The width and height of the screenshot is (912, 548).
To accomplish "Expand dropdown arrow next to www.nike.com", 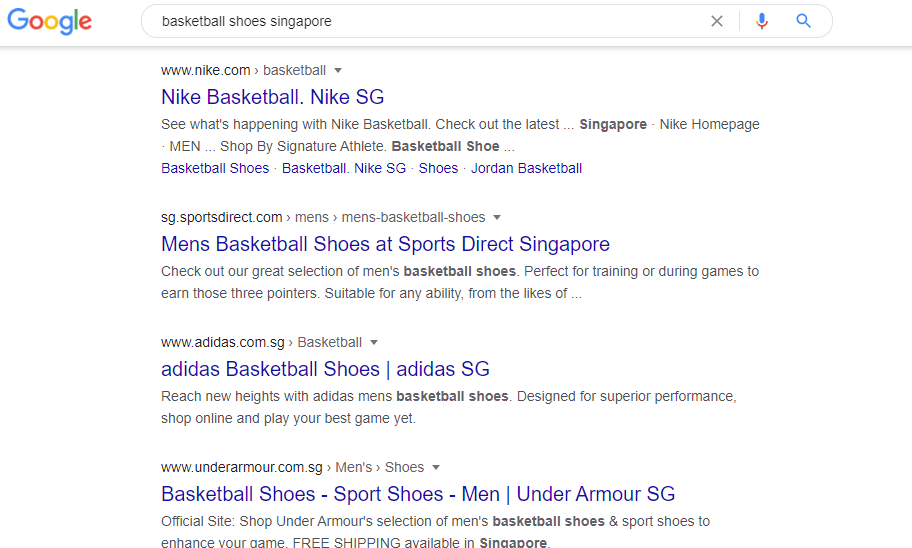I will point(338,70).
